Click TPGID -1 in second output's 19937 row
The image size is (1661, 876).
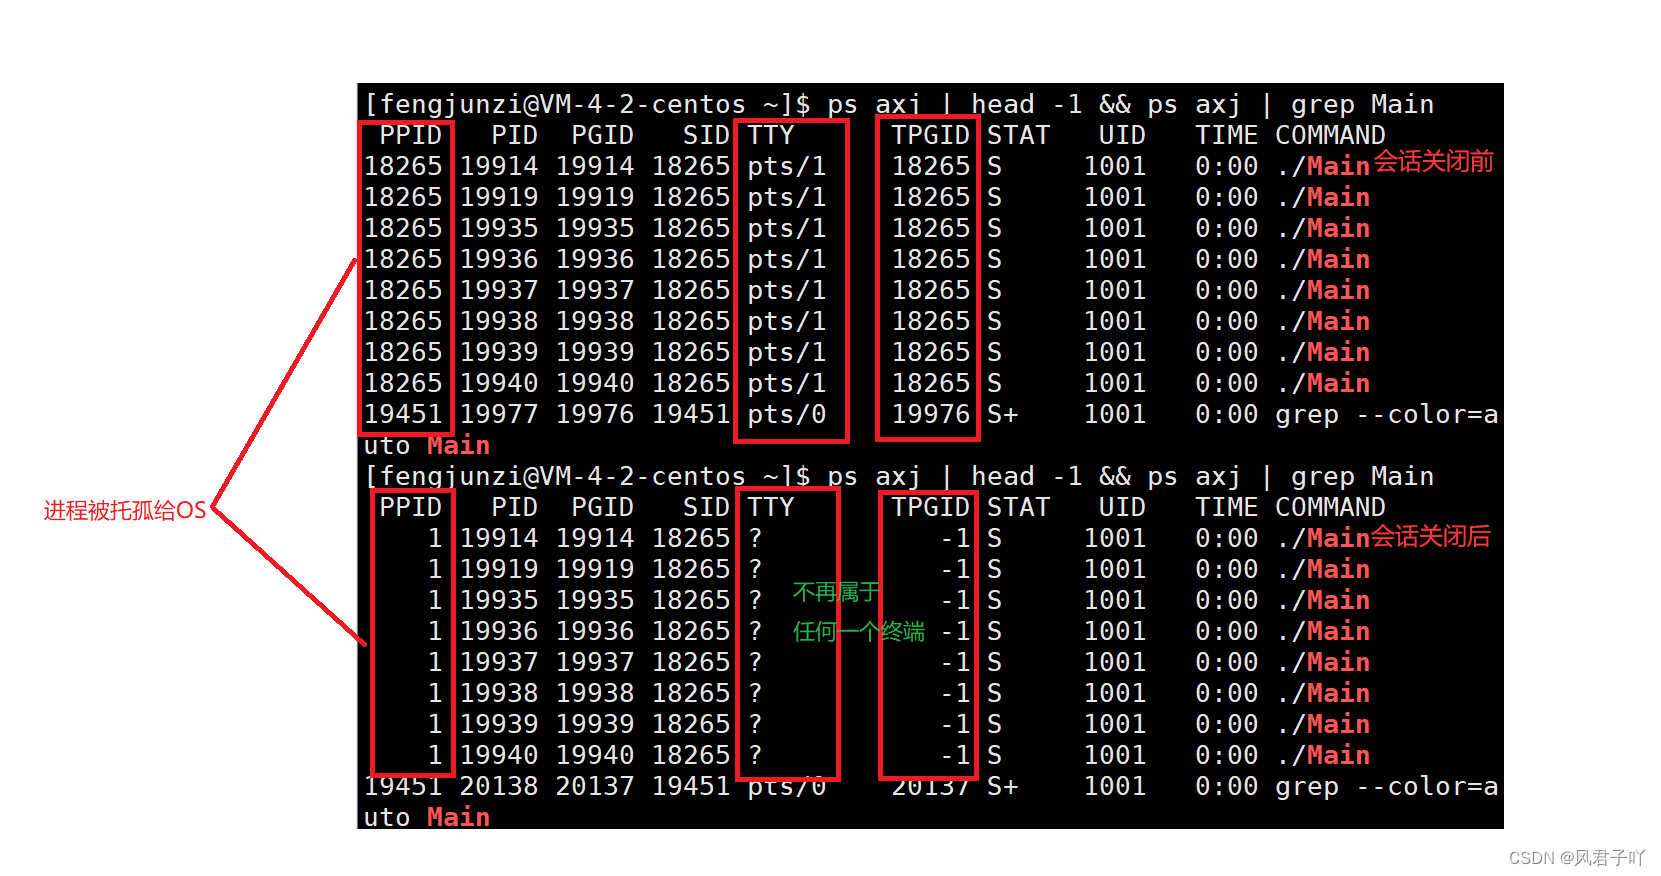point(955,662)
